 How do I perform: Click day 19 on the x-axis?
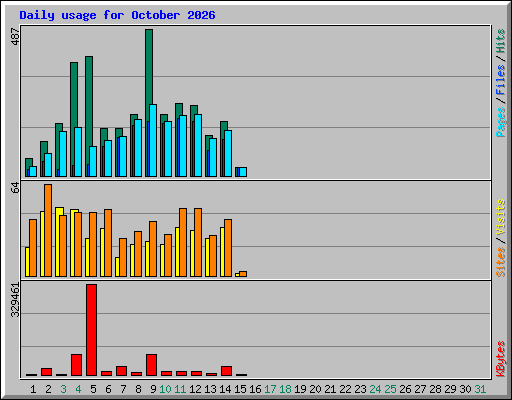300,389
